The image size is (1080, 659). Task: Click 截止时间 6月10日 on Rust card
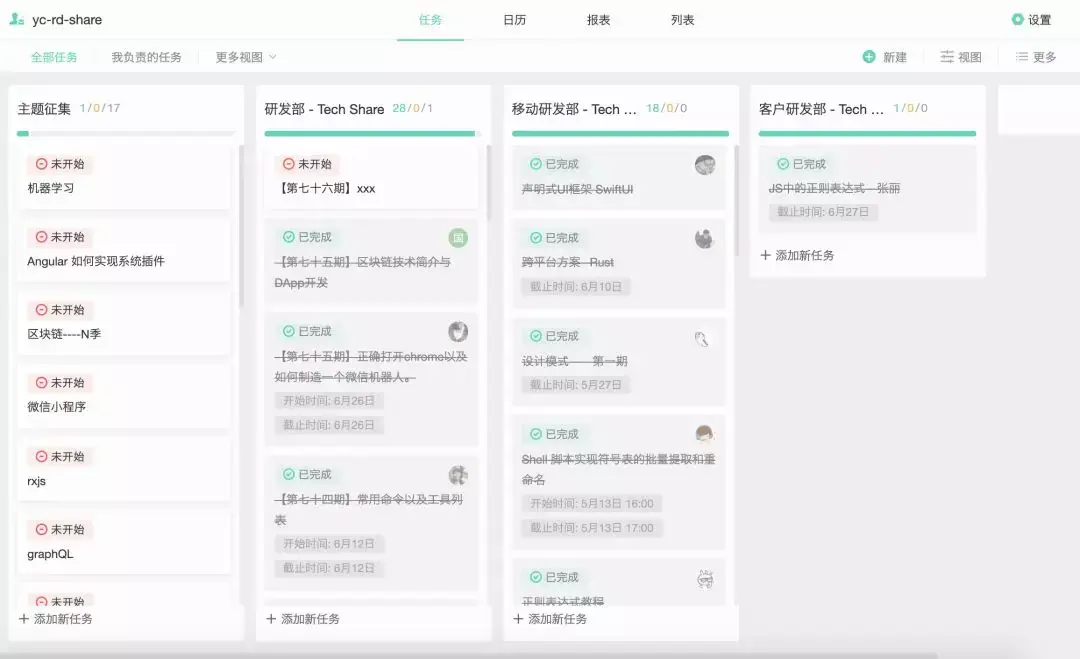pyautogui.click(x=576, y=286)
